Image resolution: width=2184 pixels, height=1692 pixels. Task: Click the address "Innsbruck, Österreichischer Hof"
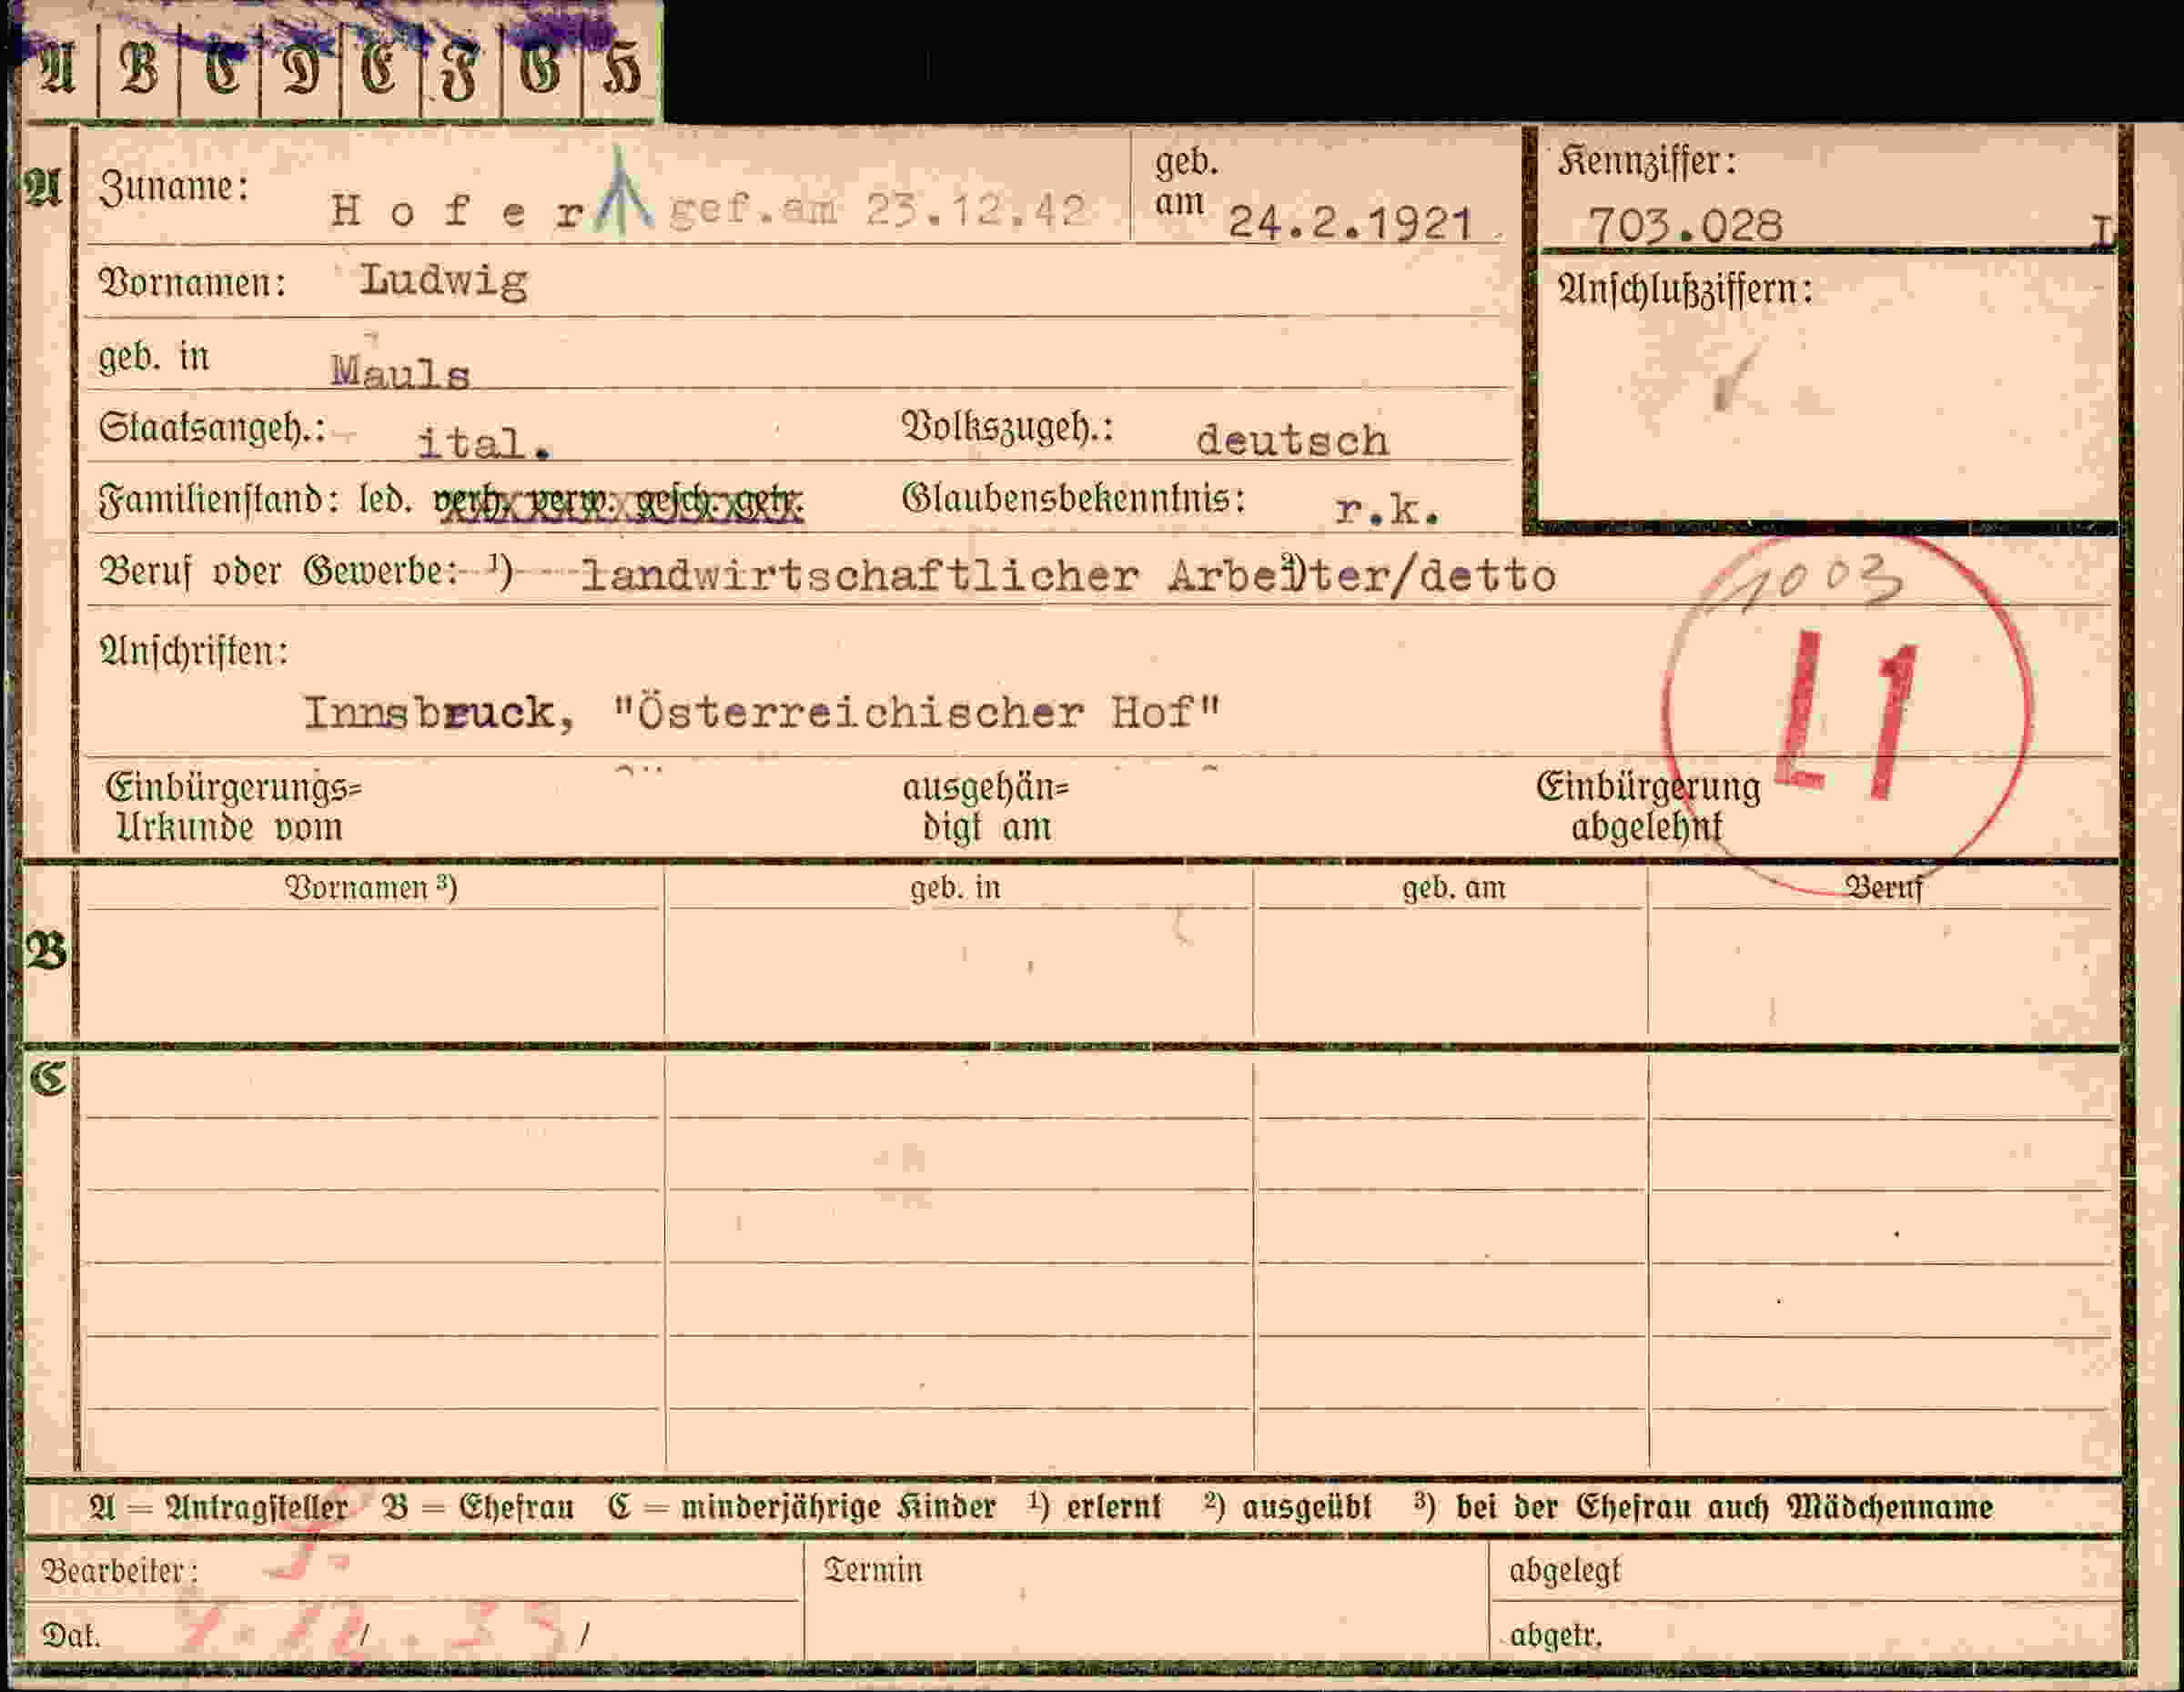point(762,712)
